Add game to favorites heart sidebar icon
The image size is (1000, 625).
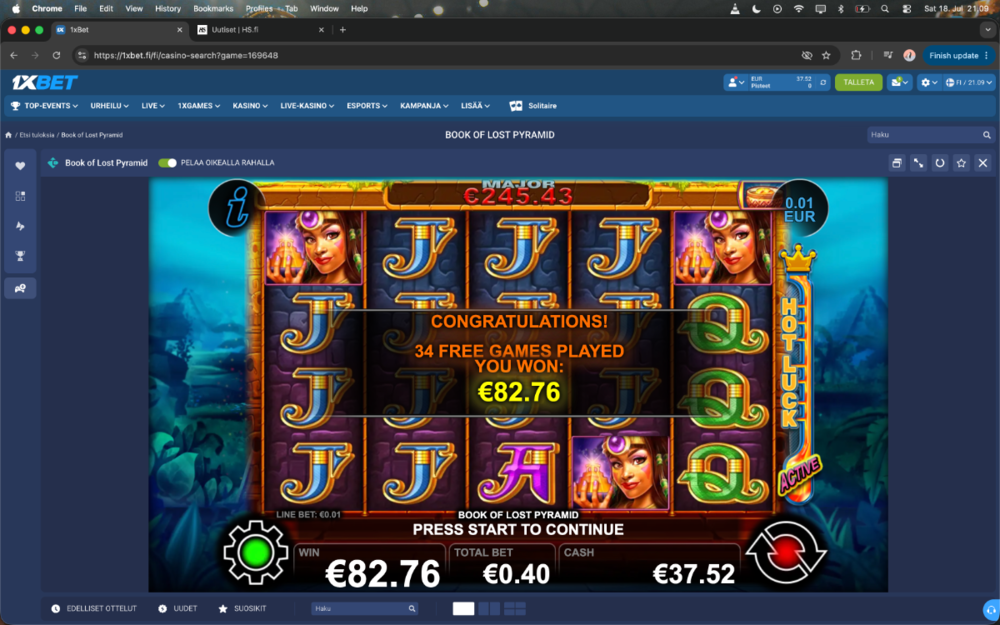click(x=20, y=166)
